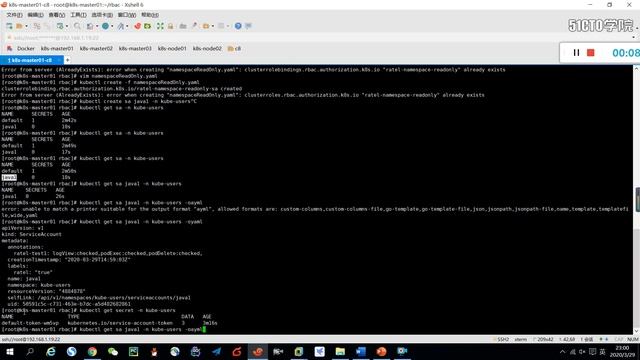Show hidden system tray icons chevron
The width and height of the screenshot is (640, 360).
pyautogui.click(x=562, y=352)
